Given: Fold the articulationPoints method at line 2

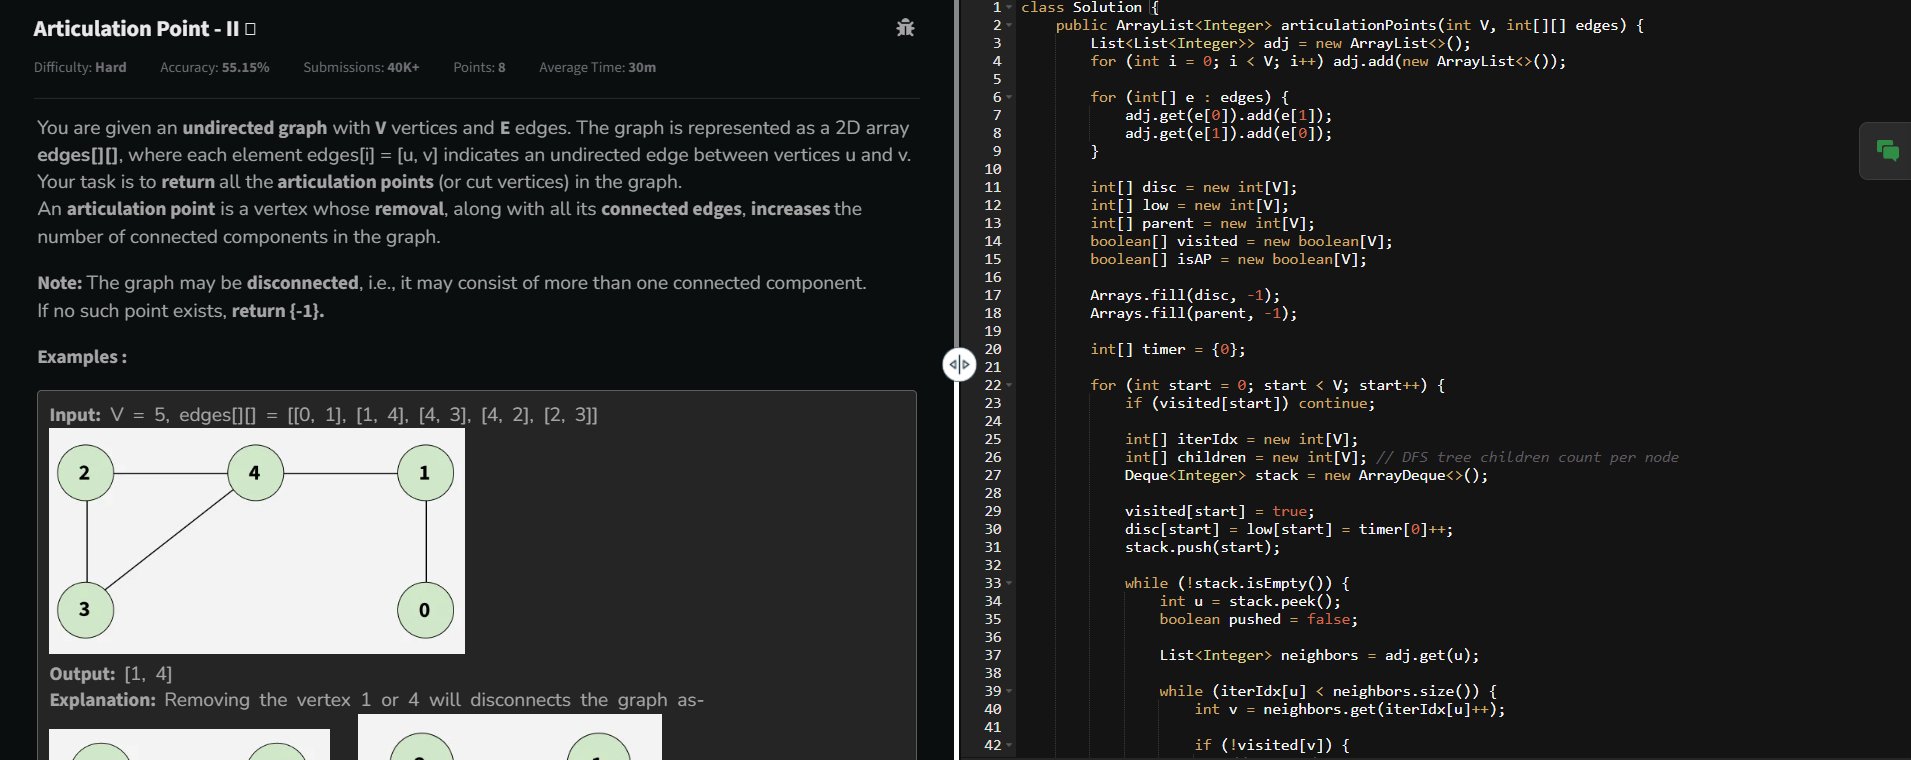Looking at the screenshot, I should (1009, 25).
